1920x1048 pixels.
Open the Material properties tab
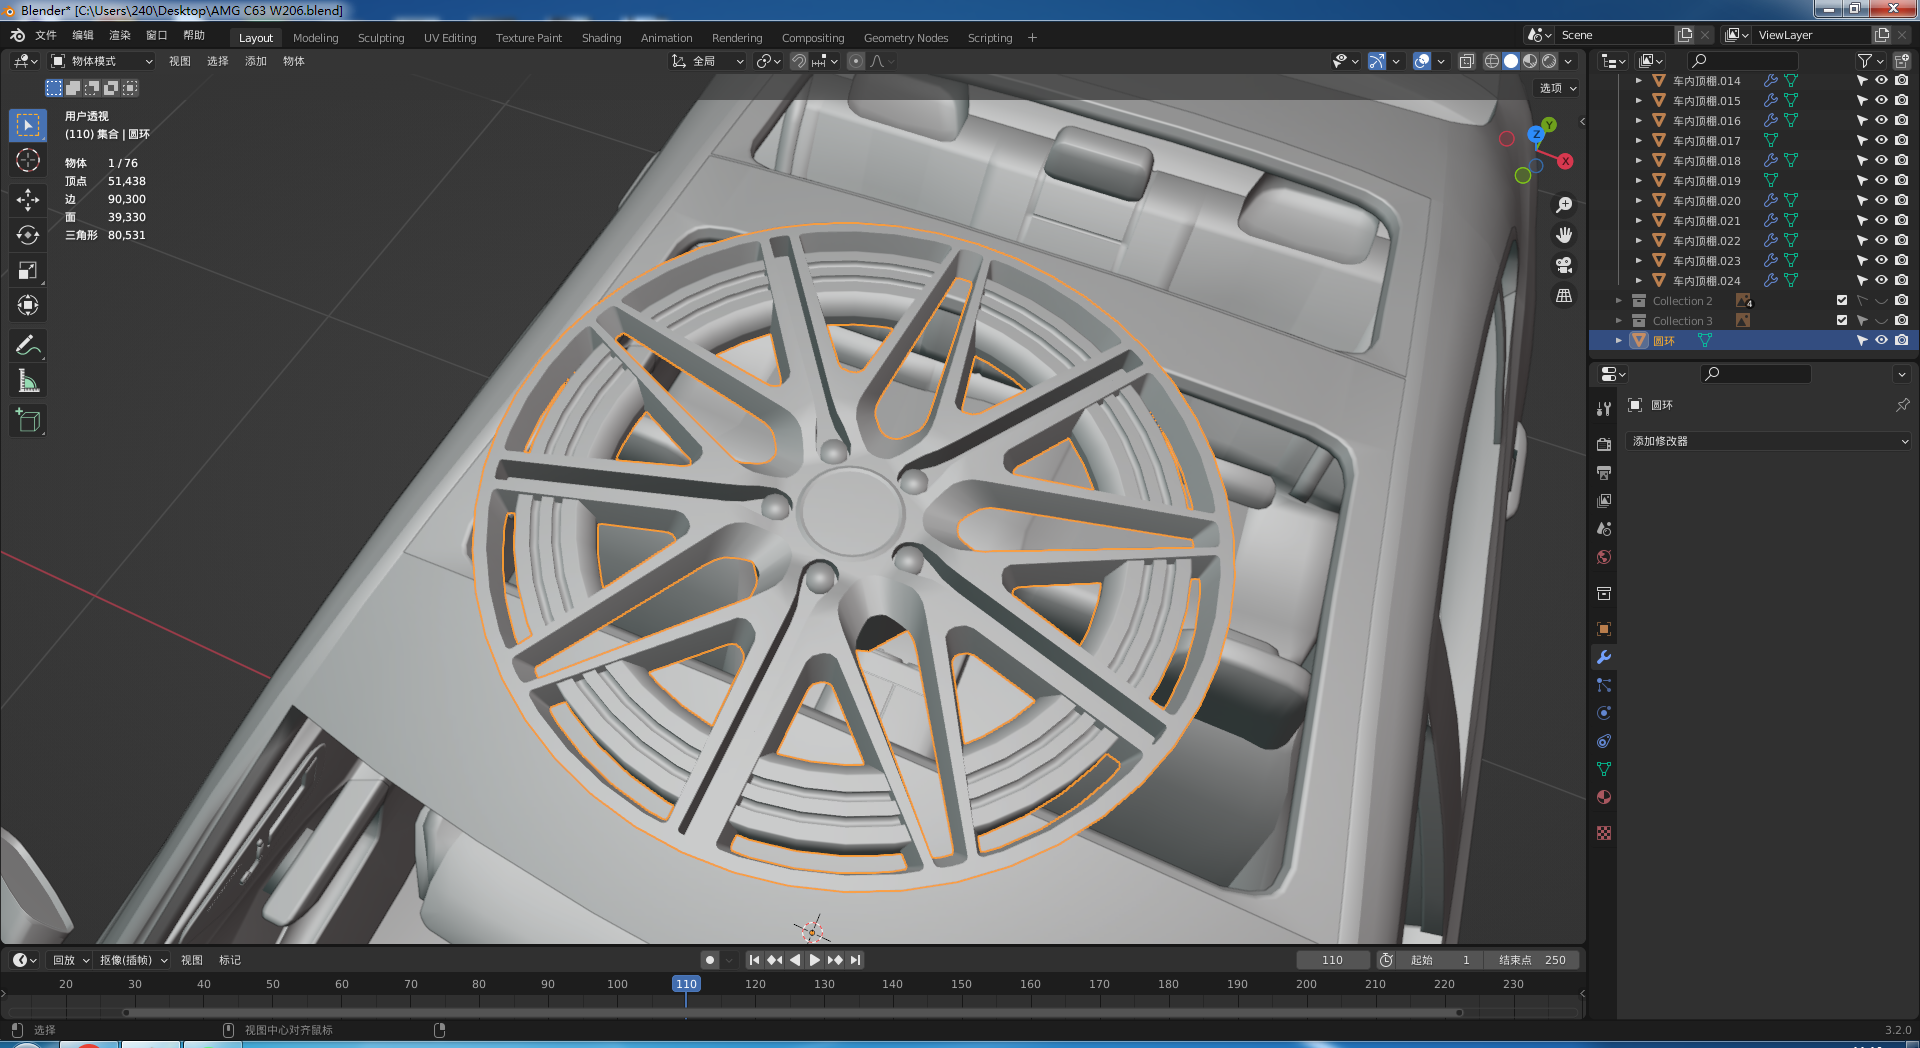[x=1604, y=797]
